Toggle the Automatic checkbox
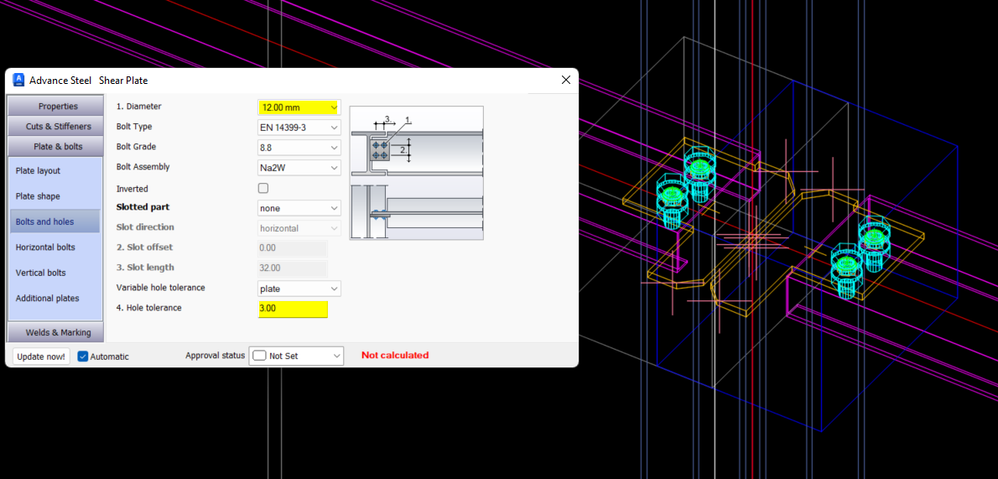This screenshot has width=998, height=479. click(83, 356)
